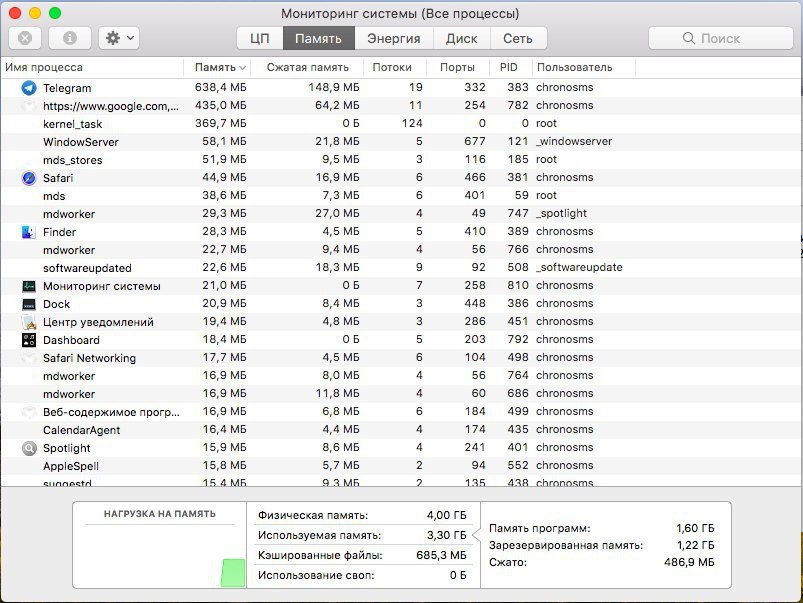Image resolution: width=803 pixels, height=603 pixels.
Task: Click the Safari compass icon in process list
Action: (29, 178)
